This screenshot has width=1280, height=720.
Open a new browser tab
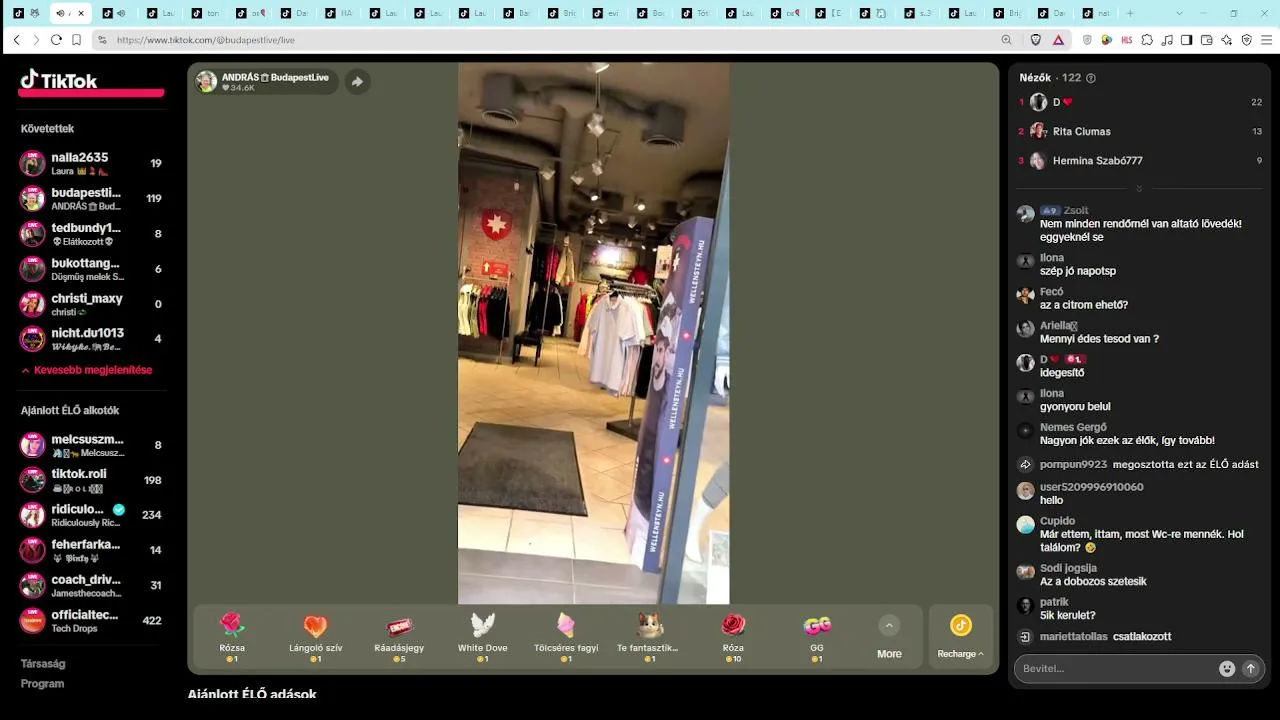coord(1130,13)
